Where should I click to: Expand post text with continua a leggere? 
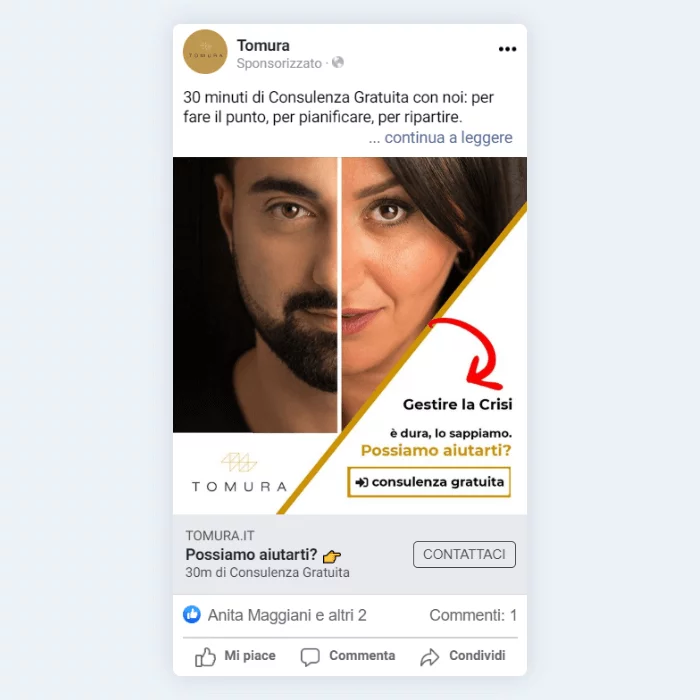[448, 138]
